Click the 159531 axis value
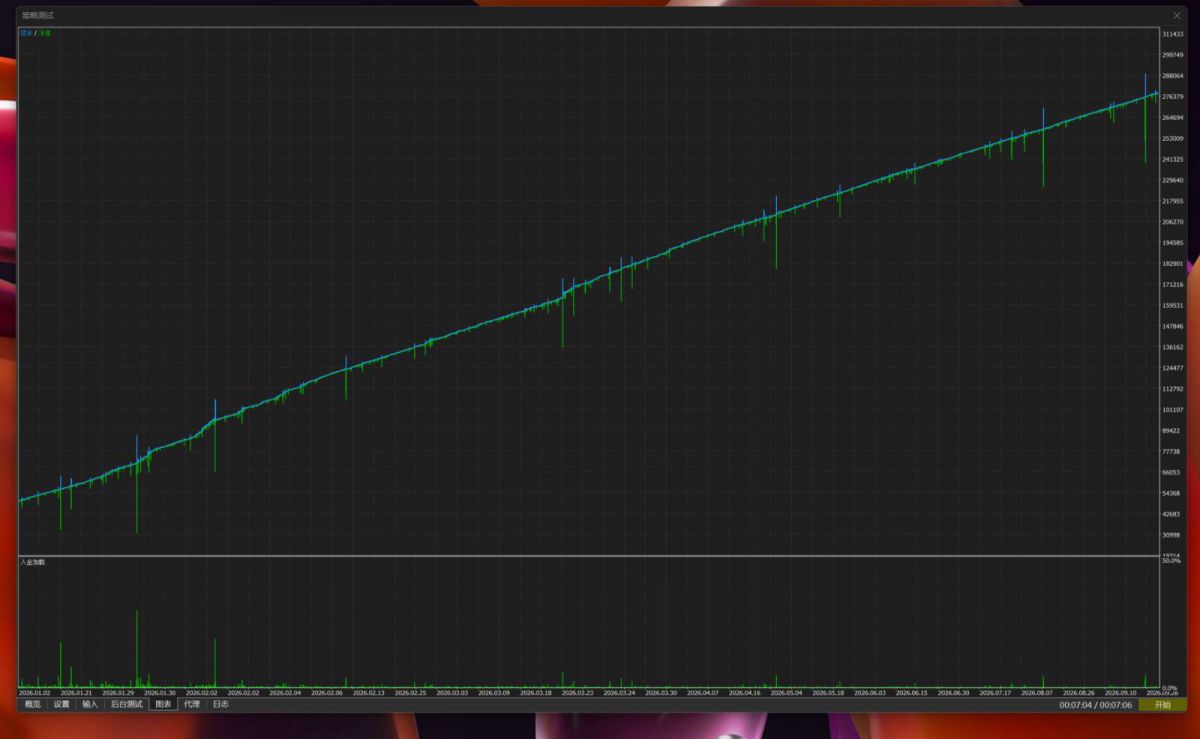Screen dimensions: 1200x739 tap(1173, 305)
